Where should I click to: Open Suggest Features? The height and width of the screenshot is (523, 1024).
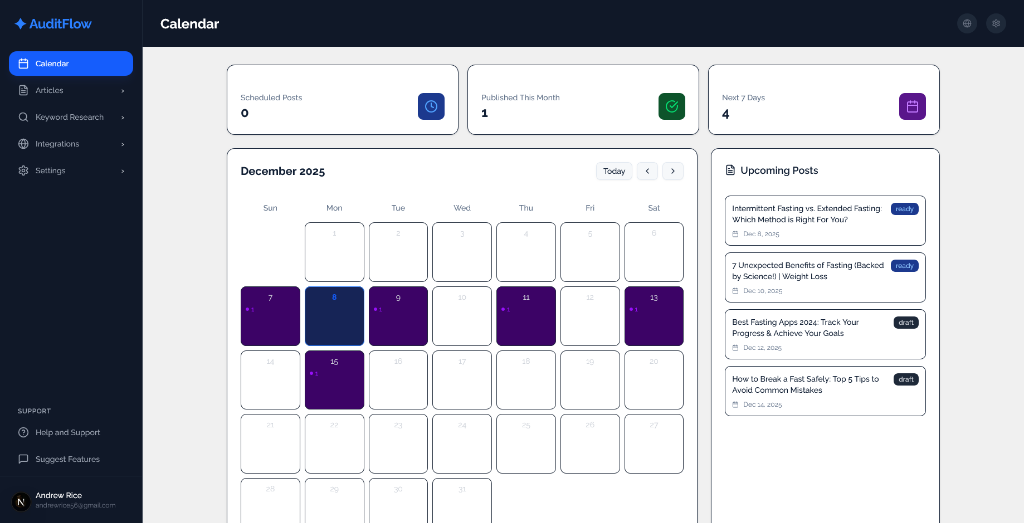(x=71, y=459)
